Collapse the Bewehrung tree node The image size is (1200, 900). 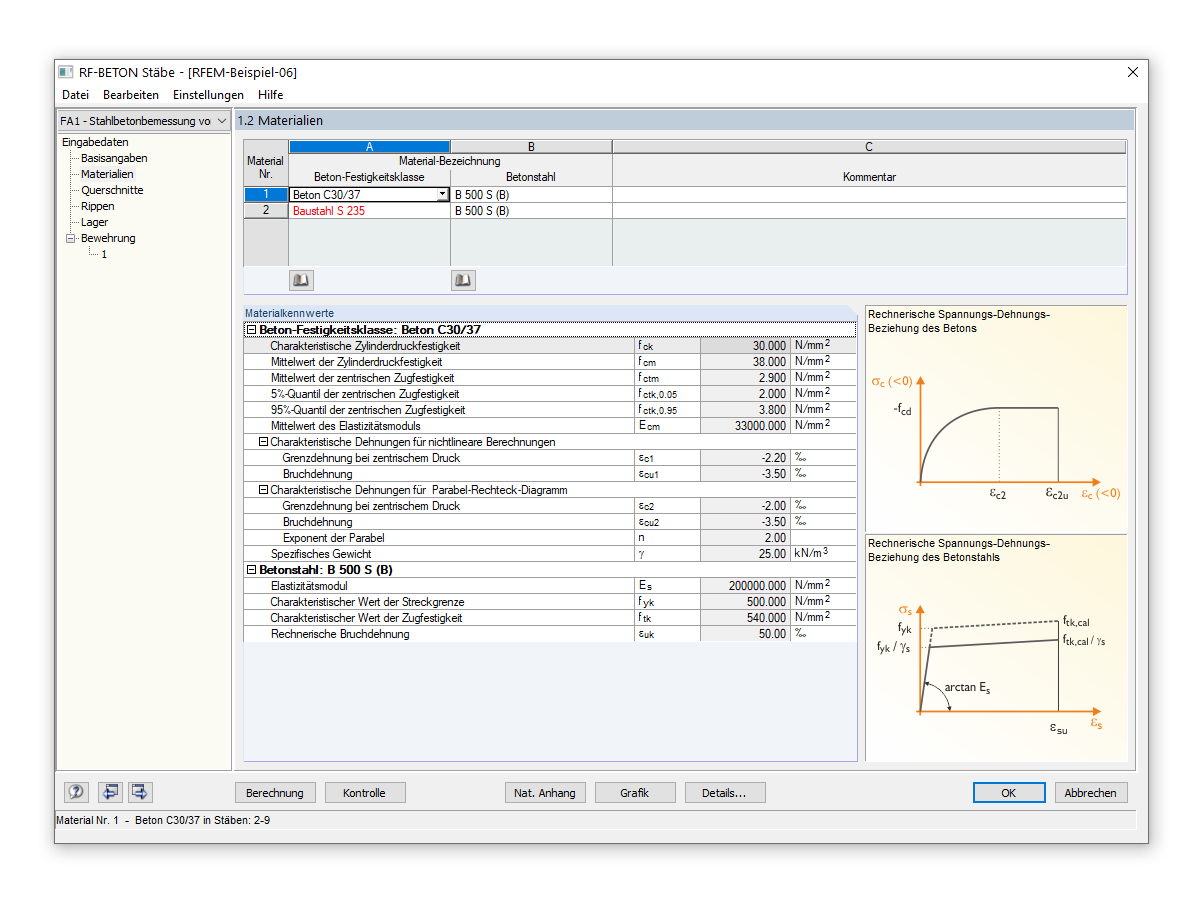(71, 238)
